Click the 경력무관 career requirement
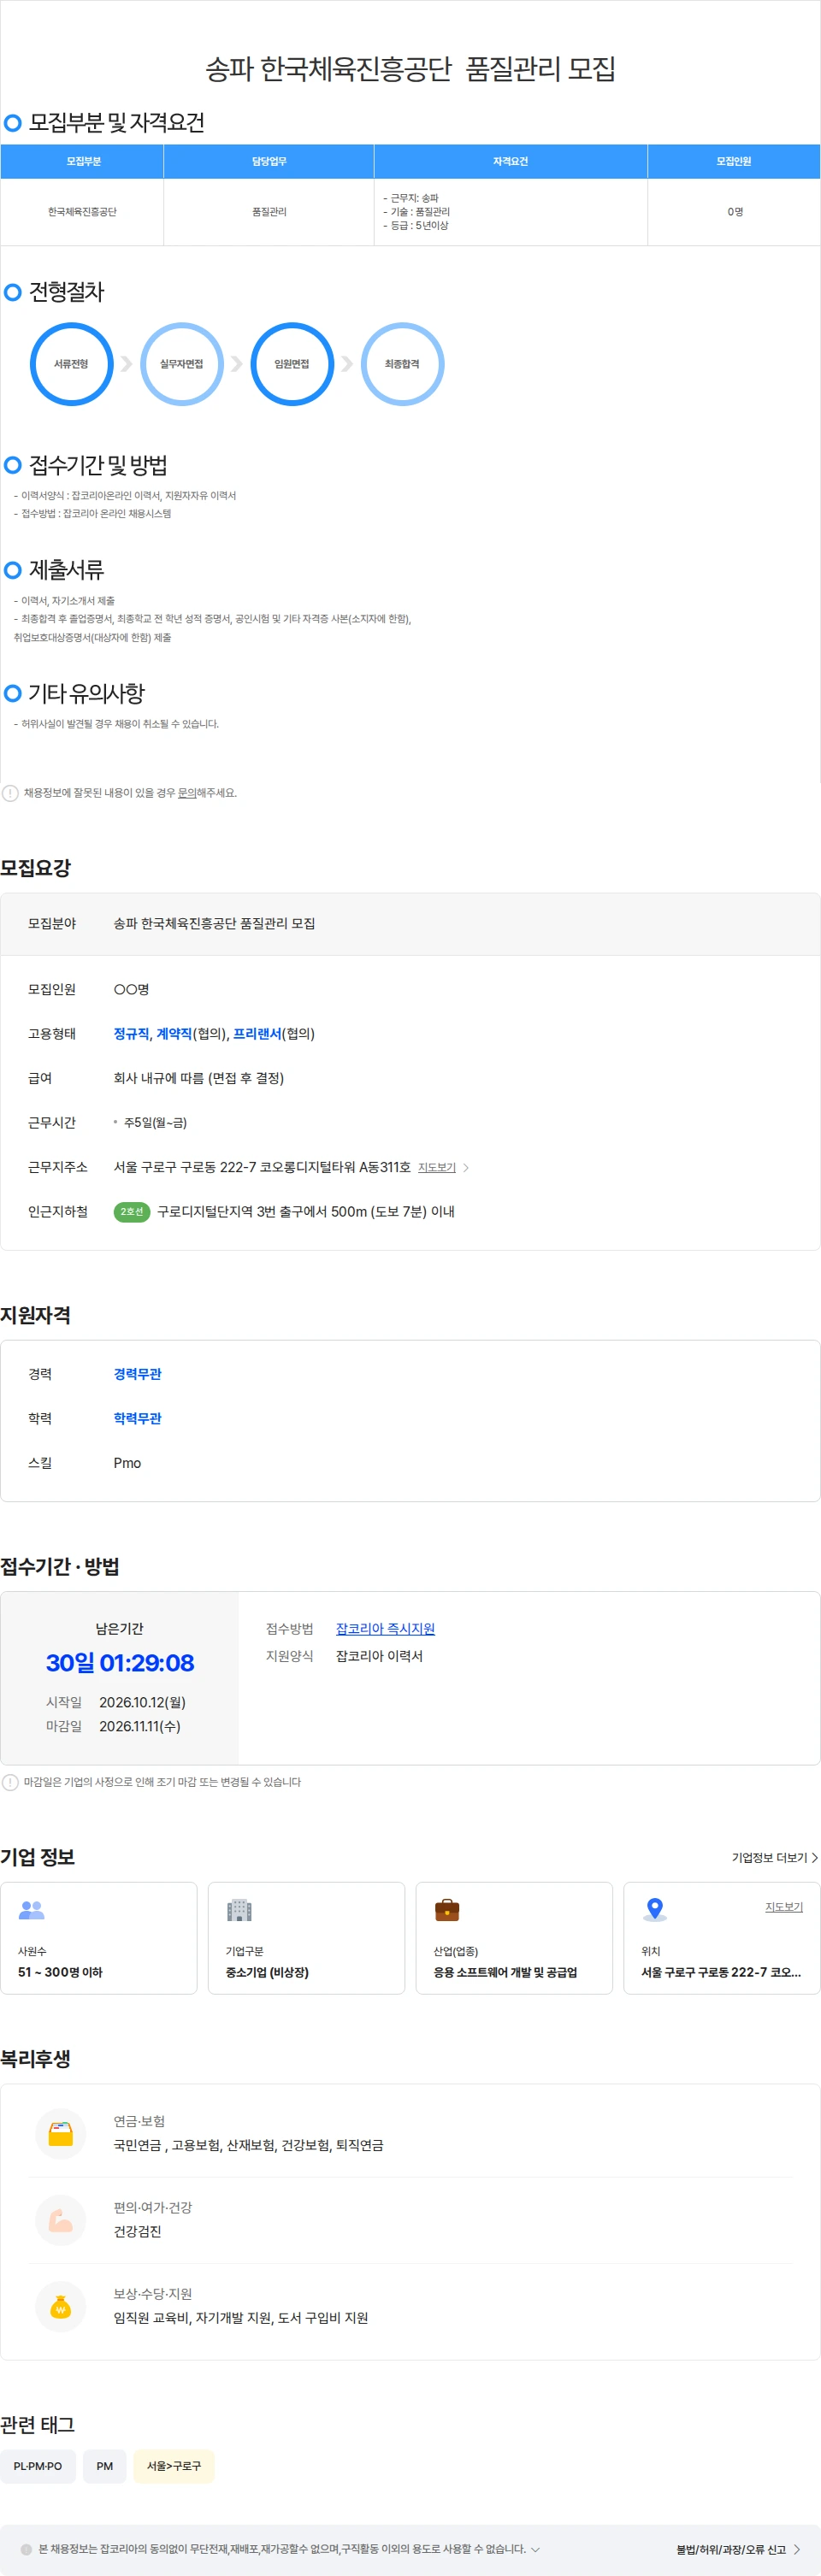This screenshot has width=821, height=2576. pos(137,1374)
